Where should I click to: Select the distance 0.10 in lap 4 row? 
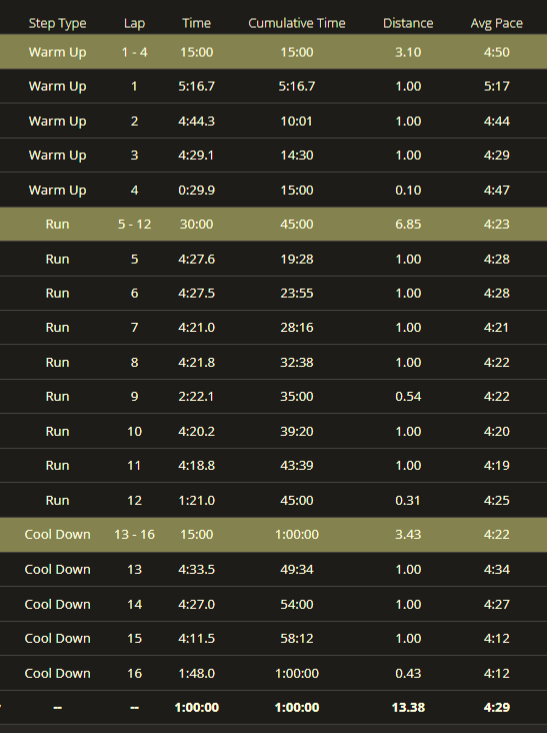(408, 190)
